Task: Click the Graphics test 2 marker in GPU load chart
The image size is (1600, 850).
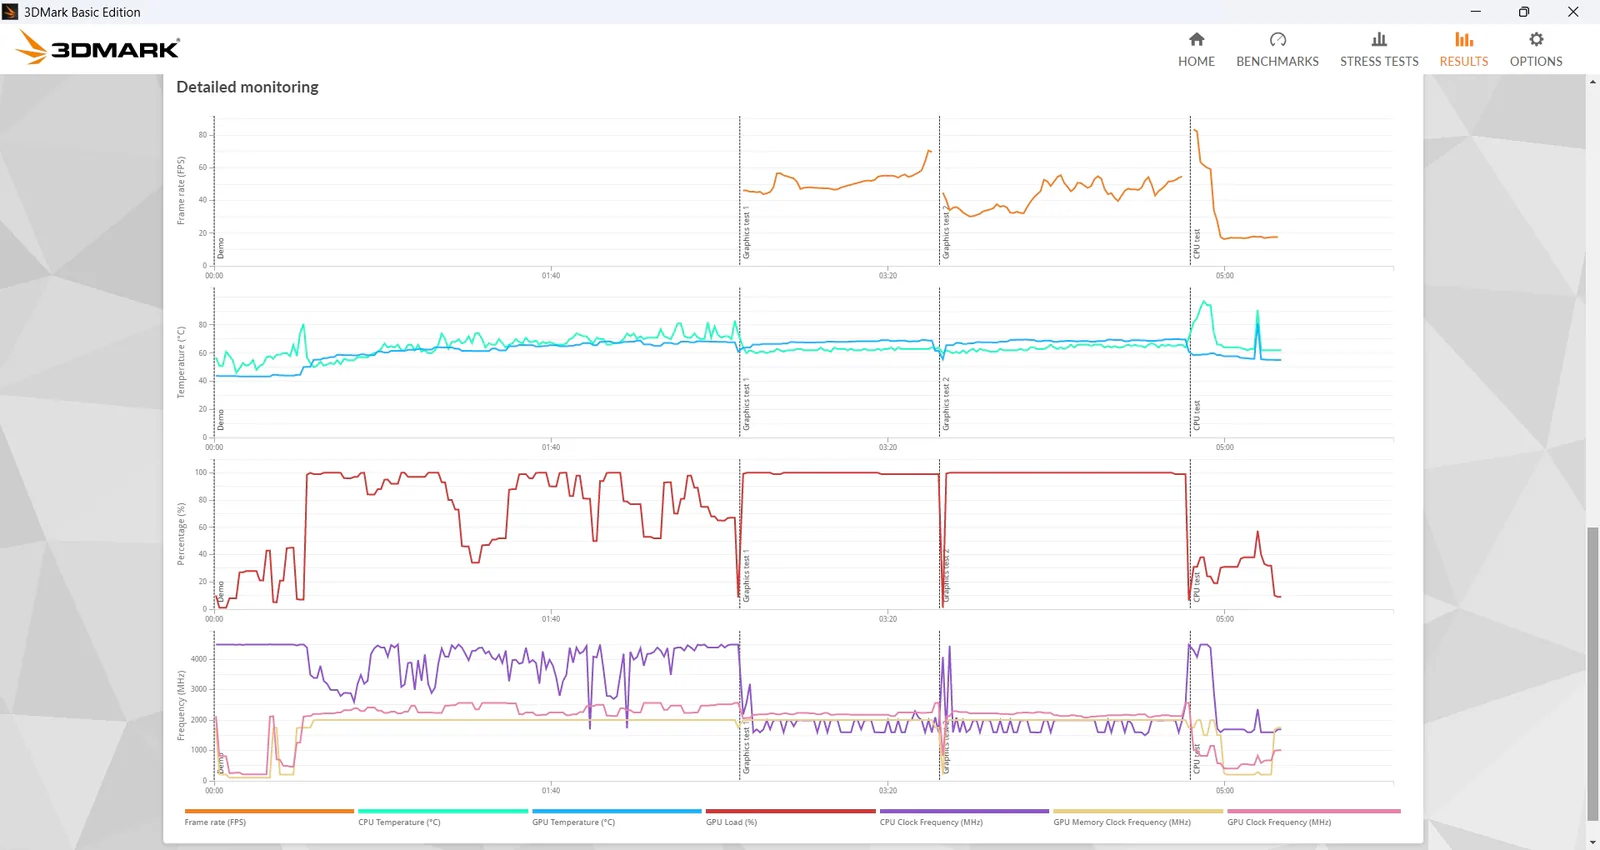Action: tap(946, 575)
